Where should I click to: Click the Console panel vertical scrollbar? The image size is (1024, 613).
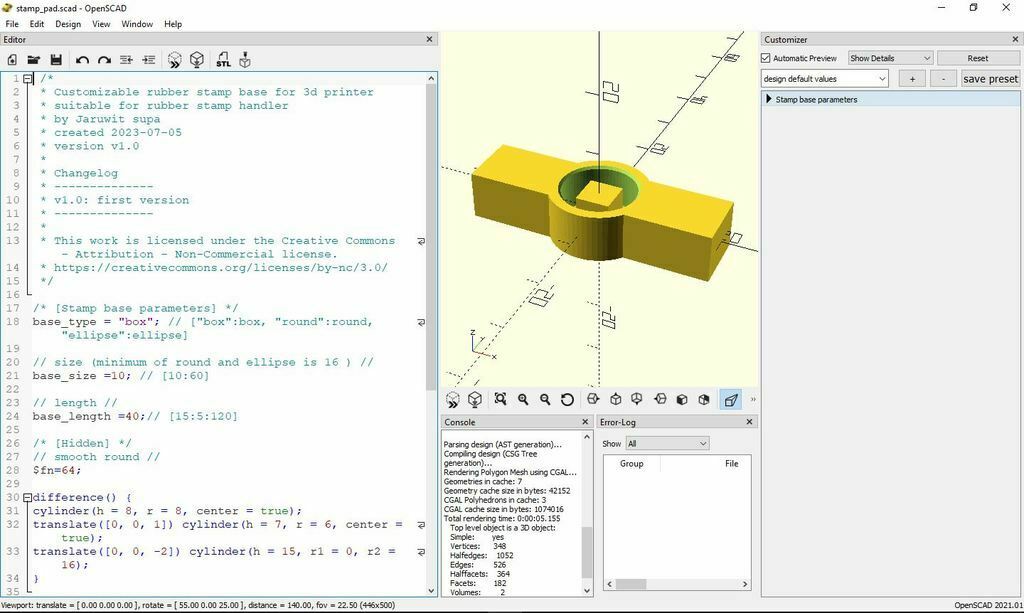pos(587,550)
